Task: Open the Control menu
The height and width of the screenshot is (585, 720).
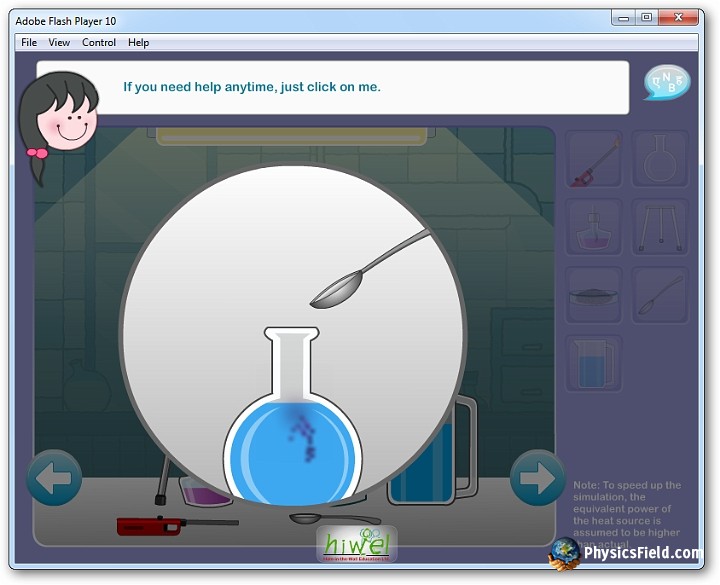Action: (x=99, y=42)
